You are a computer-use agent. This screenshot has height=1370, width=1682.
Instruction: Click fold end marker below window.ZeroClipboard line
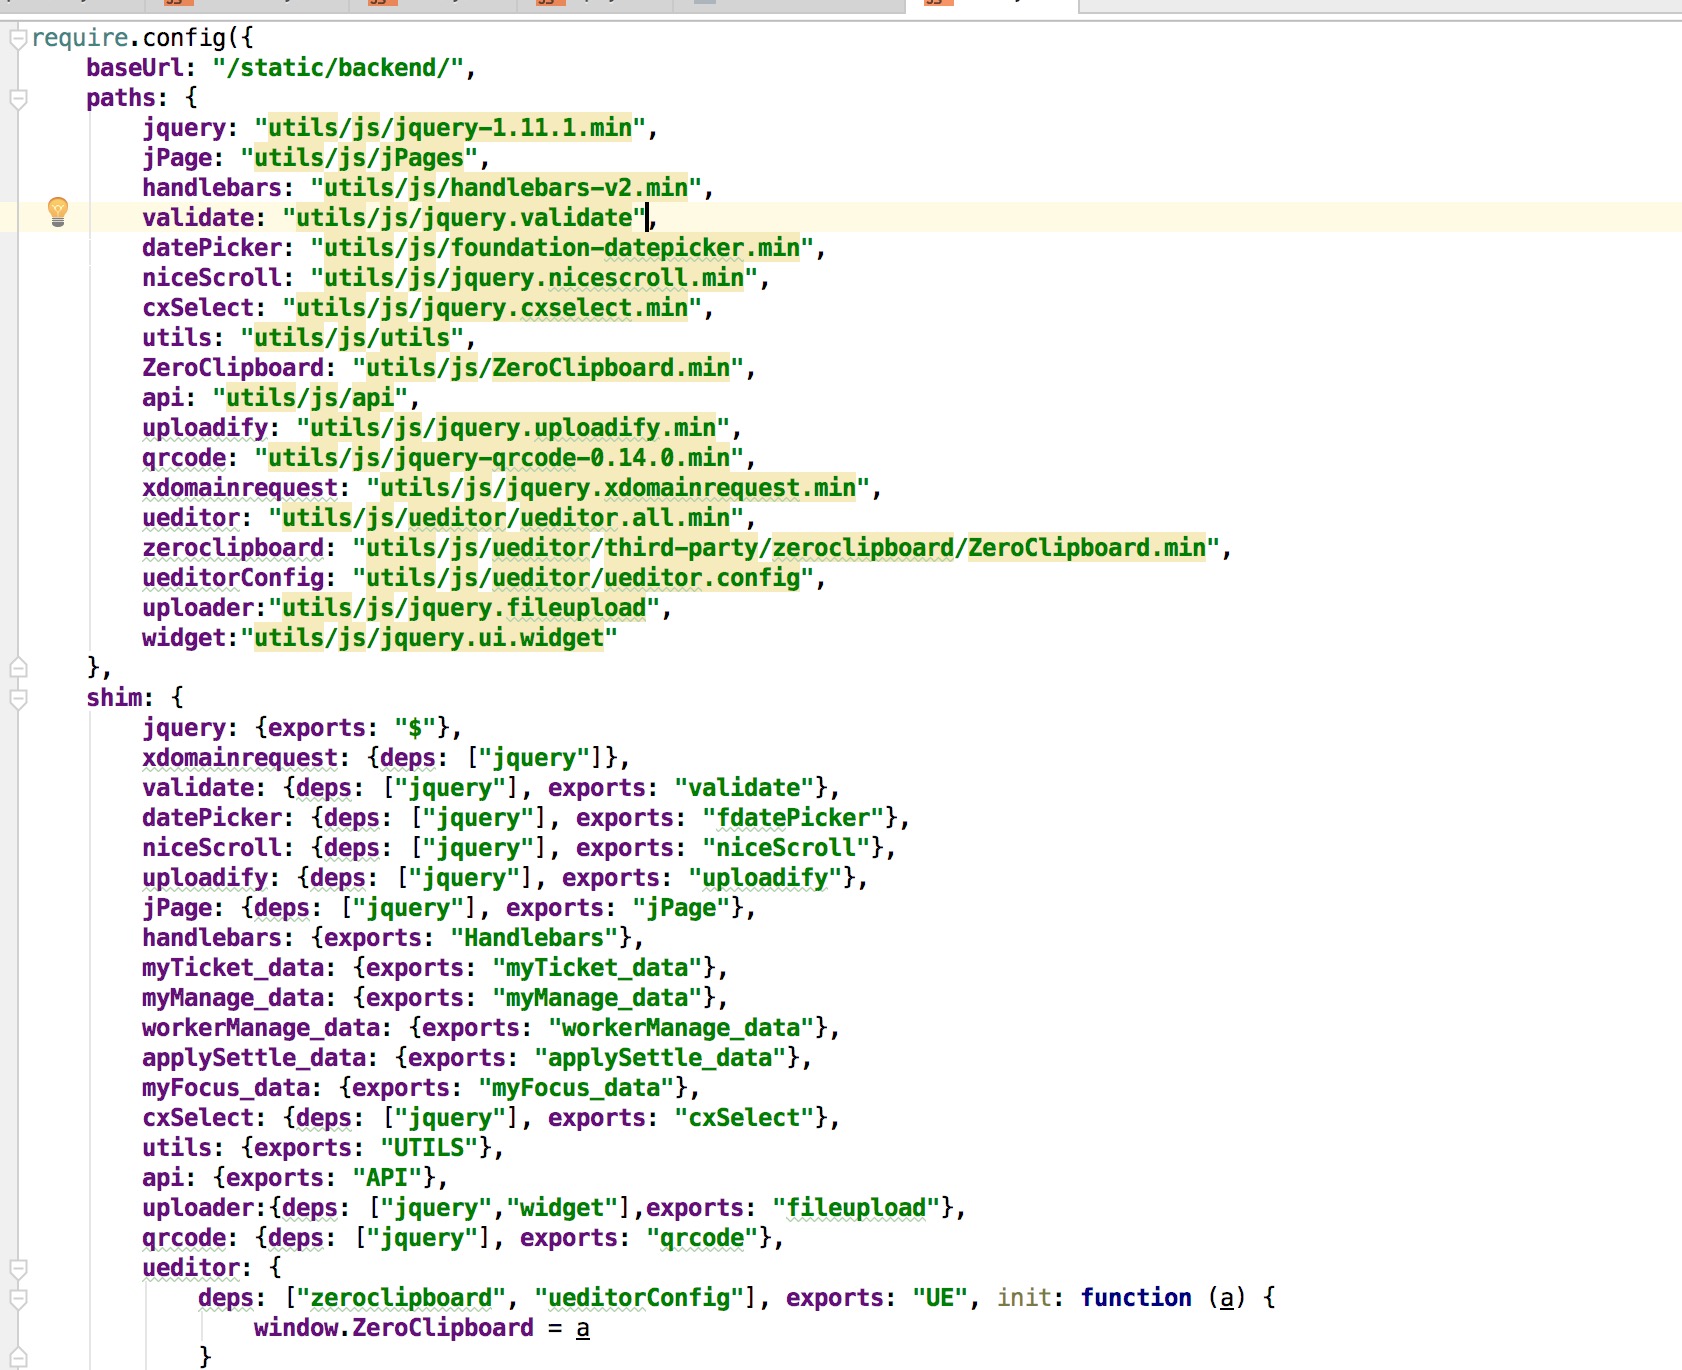coord(18,1357)
